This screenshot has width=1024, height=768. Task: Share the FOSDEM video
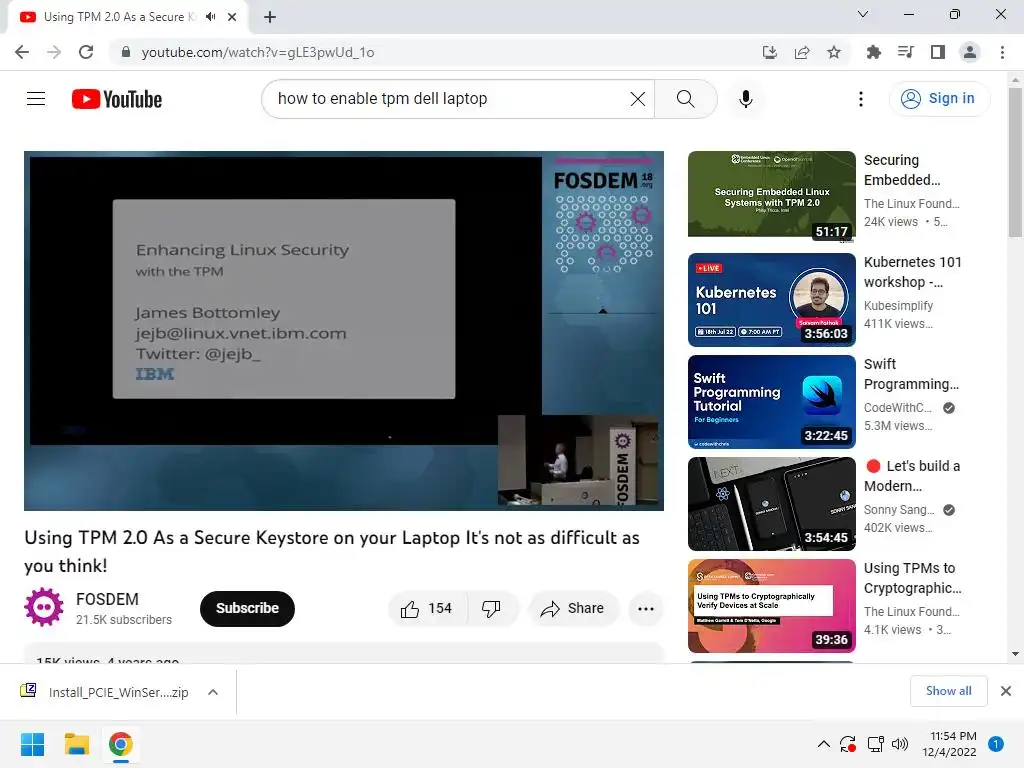(573, 609)
